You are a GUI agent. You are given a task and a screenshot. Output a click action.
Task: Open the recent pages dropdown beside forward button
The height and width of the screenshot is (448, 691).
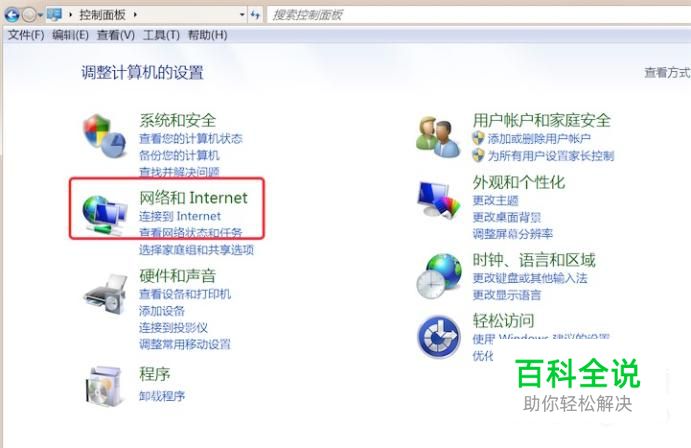[x=40, y=15]
